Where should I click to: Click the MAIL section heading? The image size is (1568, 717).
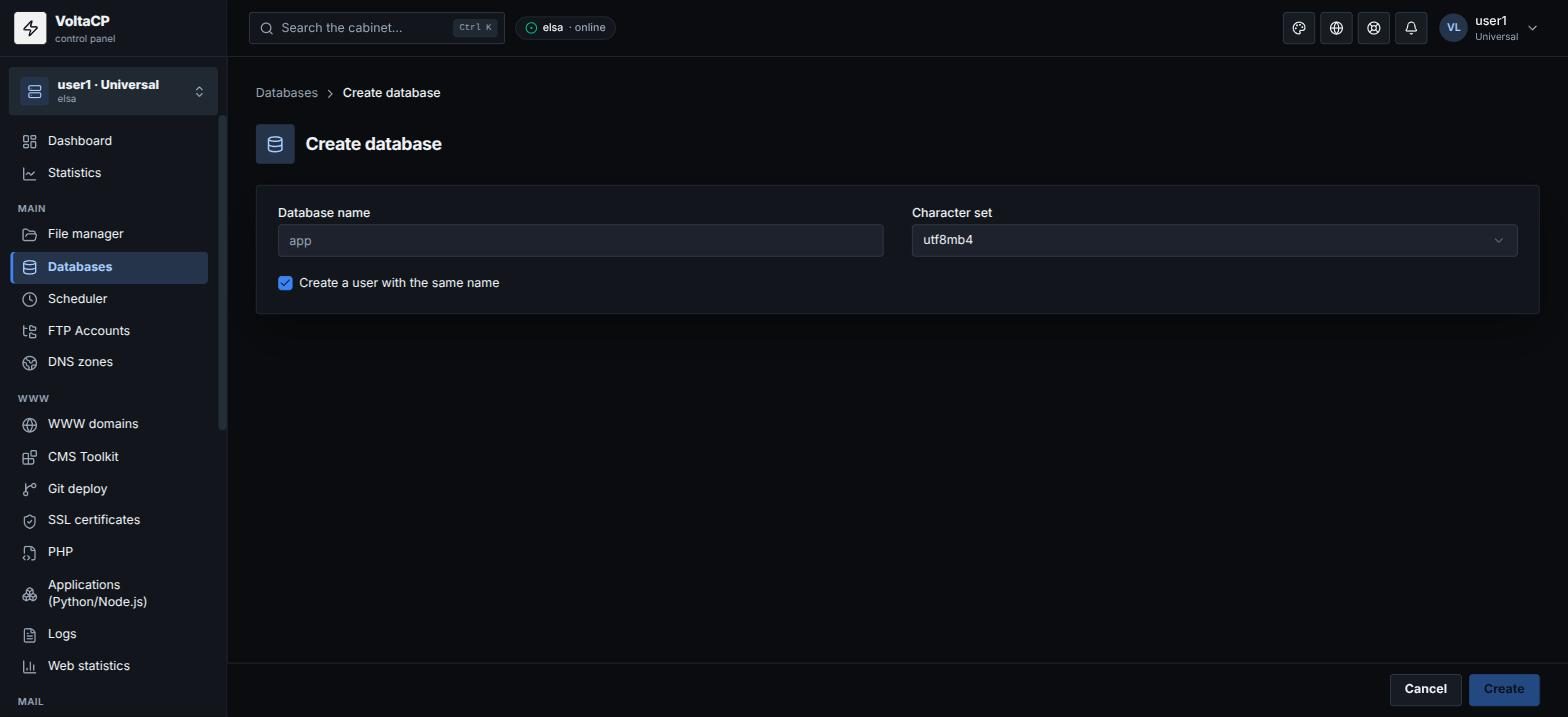[31, 702]
